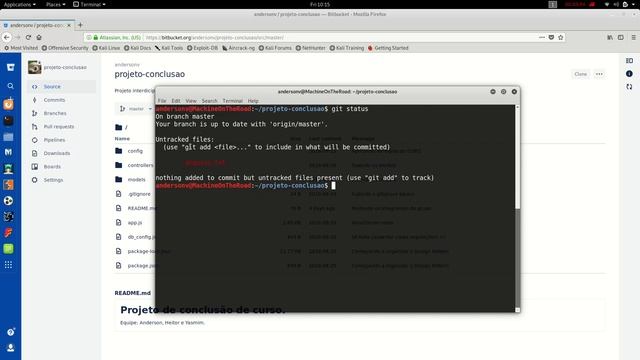Open the models folder
Viewport: 640px width, 360px height.
[136, 180]
